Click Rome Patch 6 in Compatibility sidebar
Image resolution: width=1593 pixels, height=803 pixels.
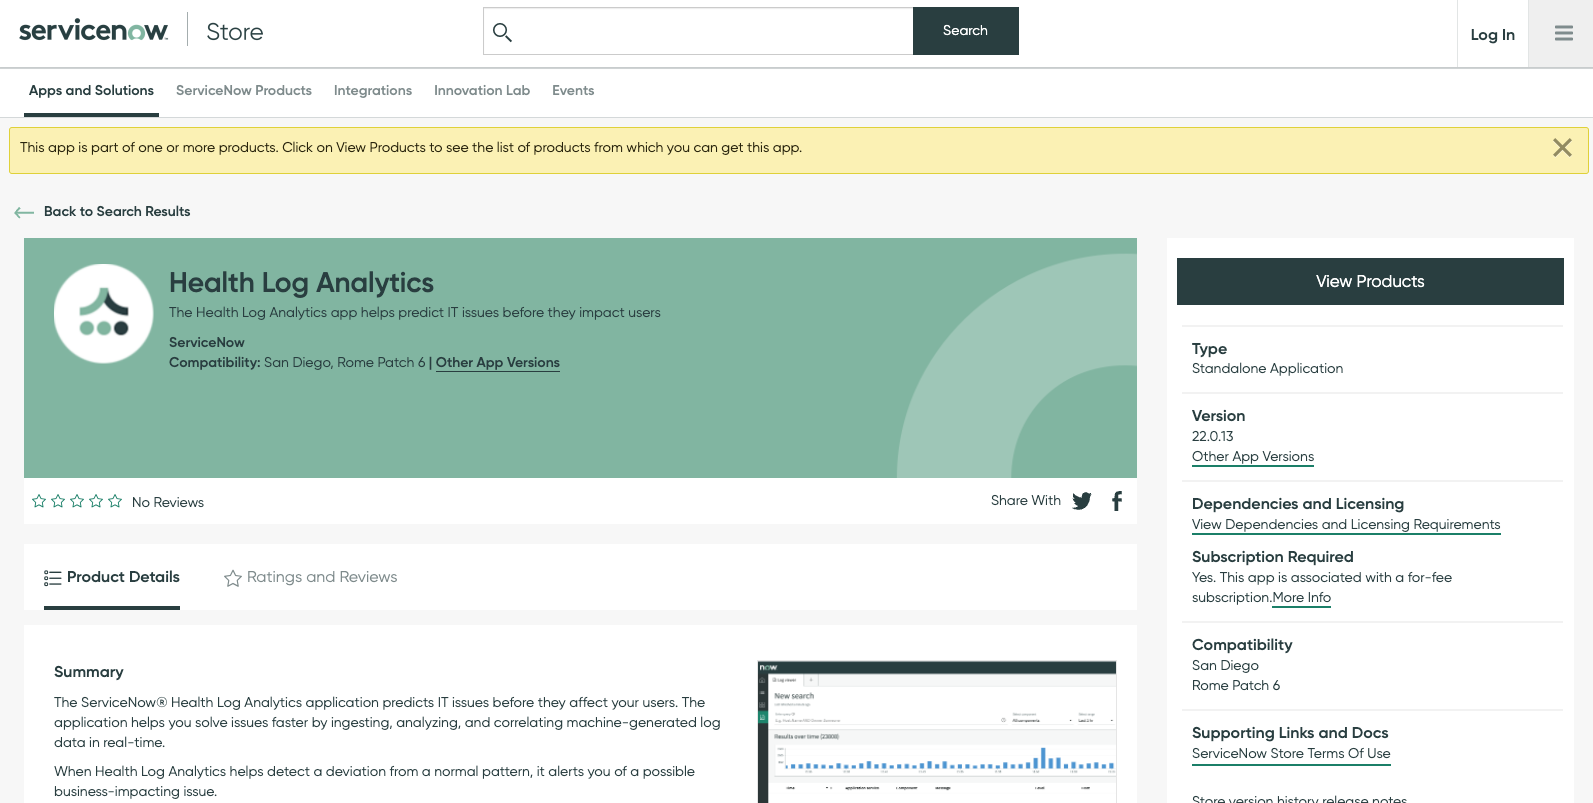tap(1236, 686)
